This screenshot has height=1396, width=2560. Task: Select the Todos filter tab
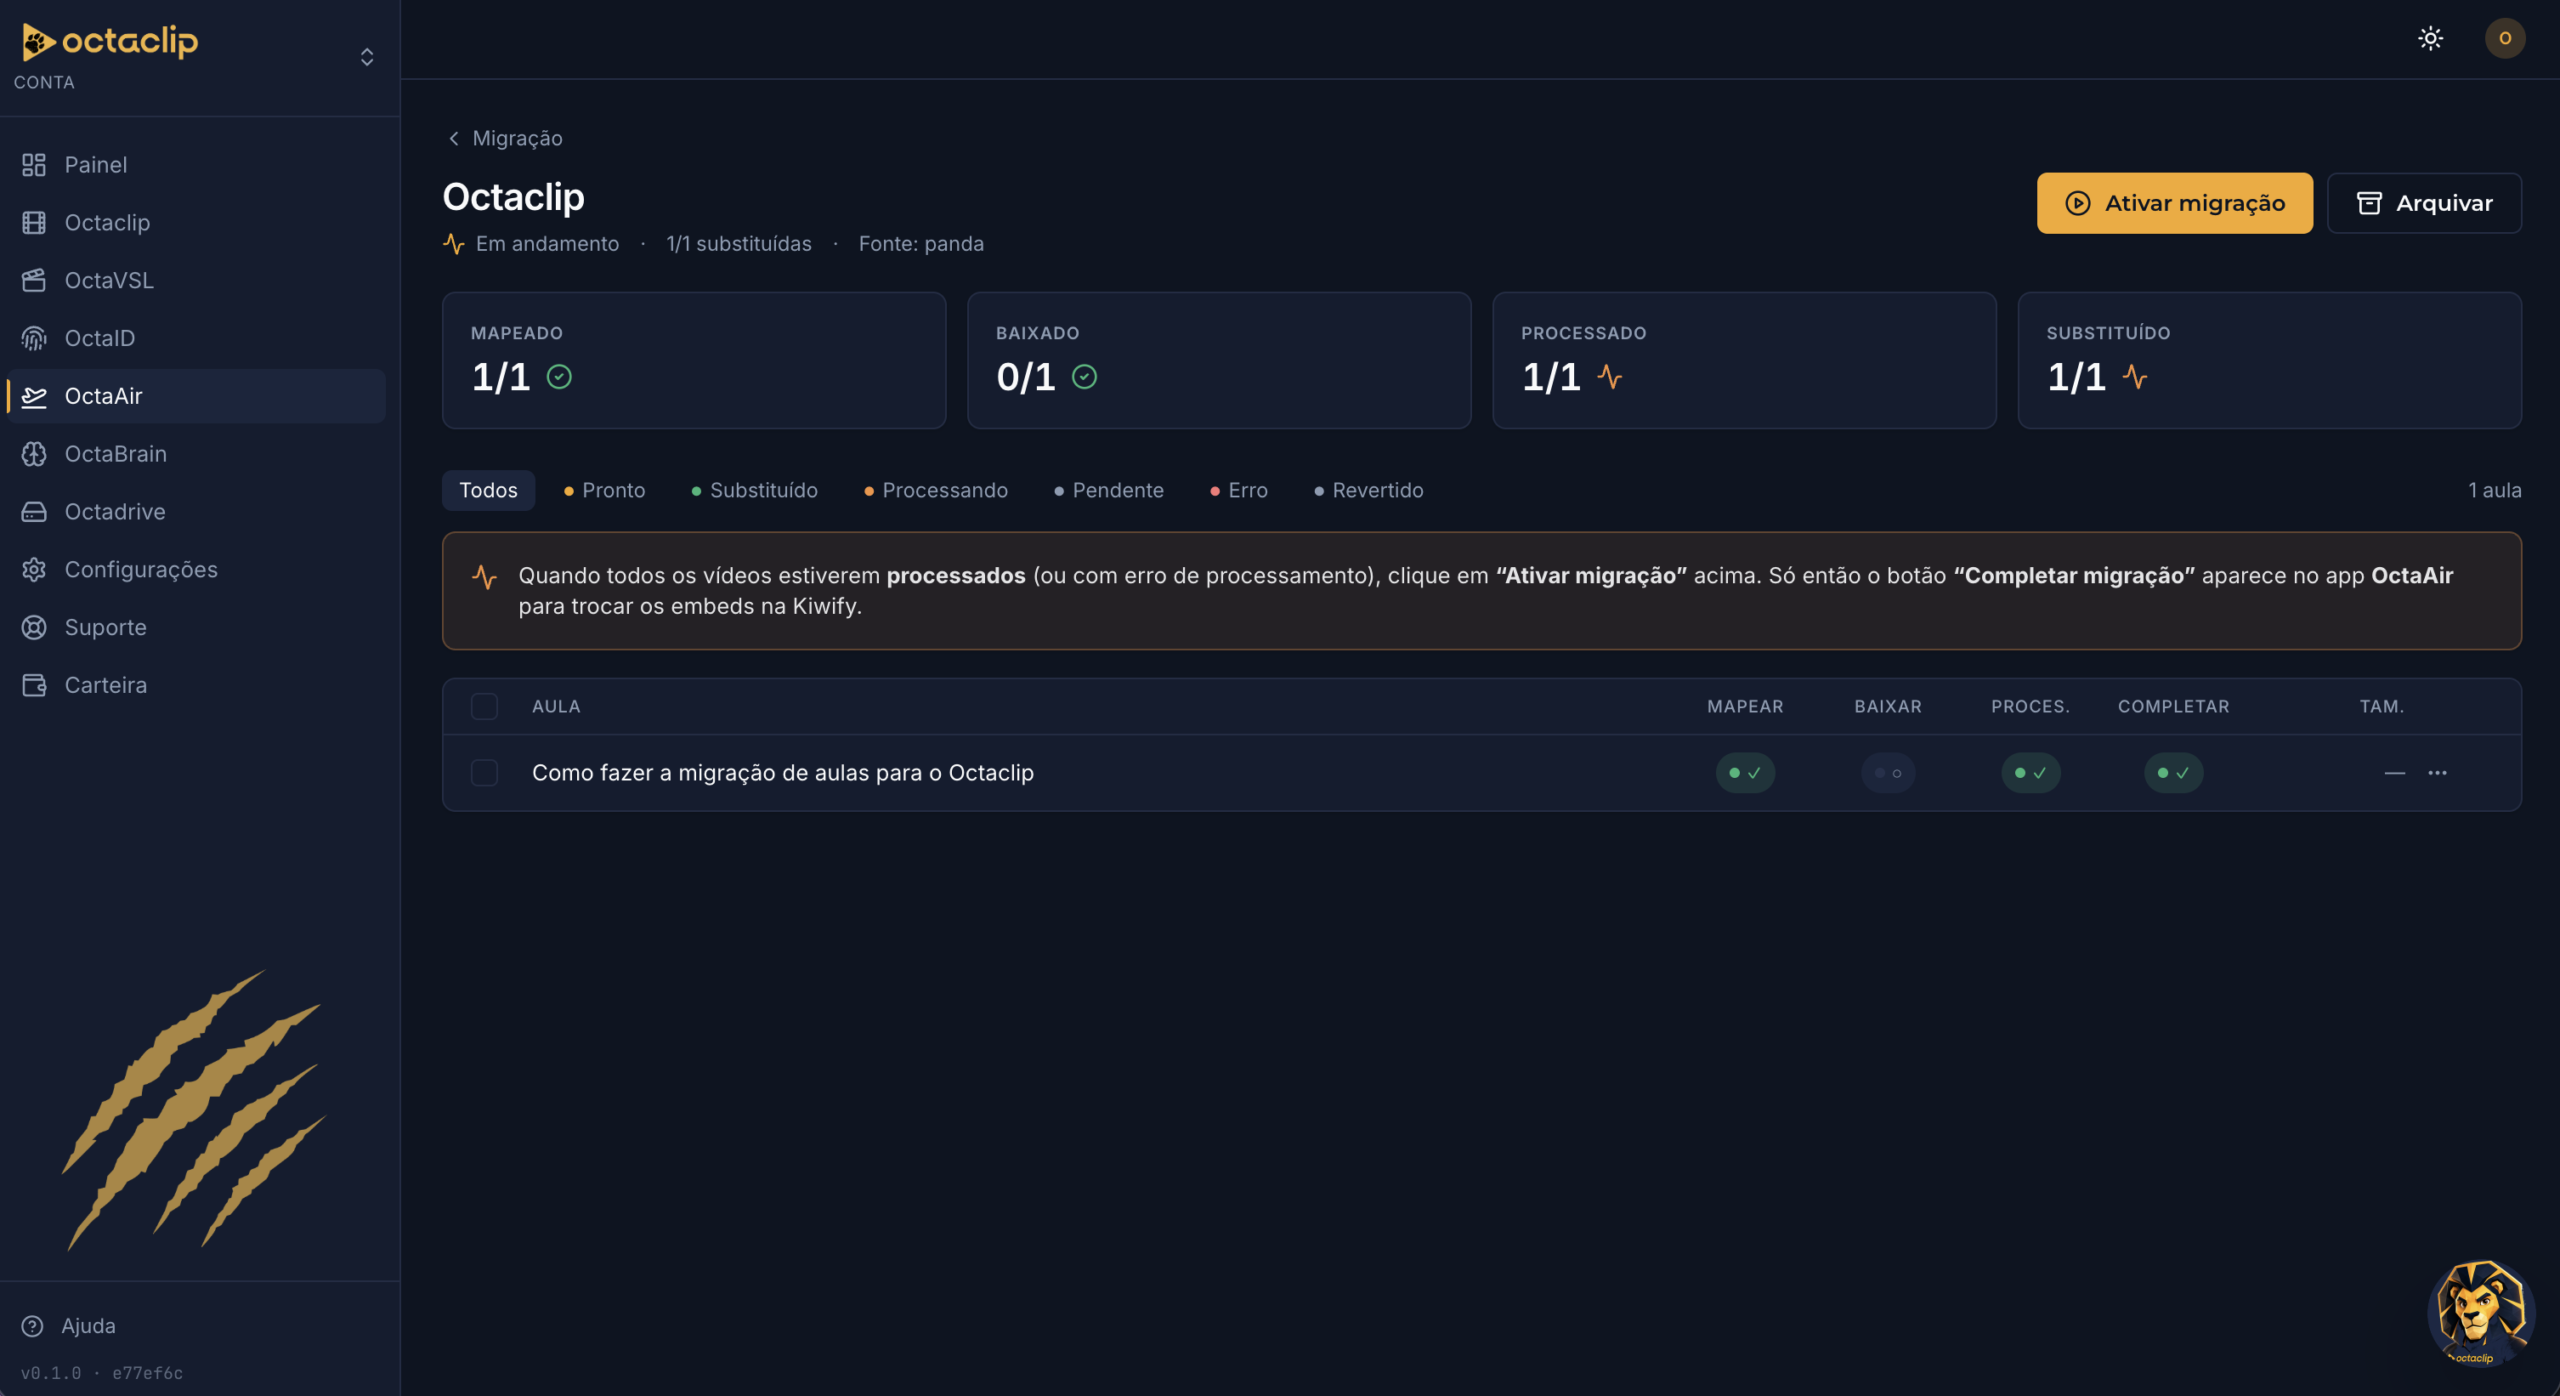(x=489, y=491)
